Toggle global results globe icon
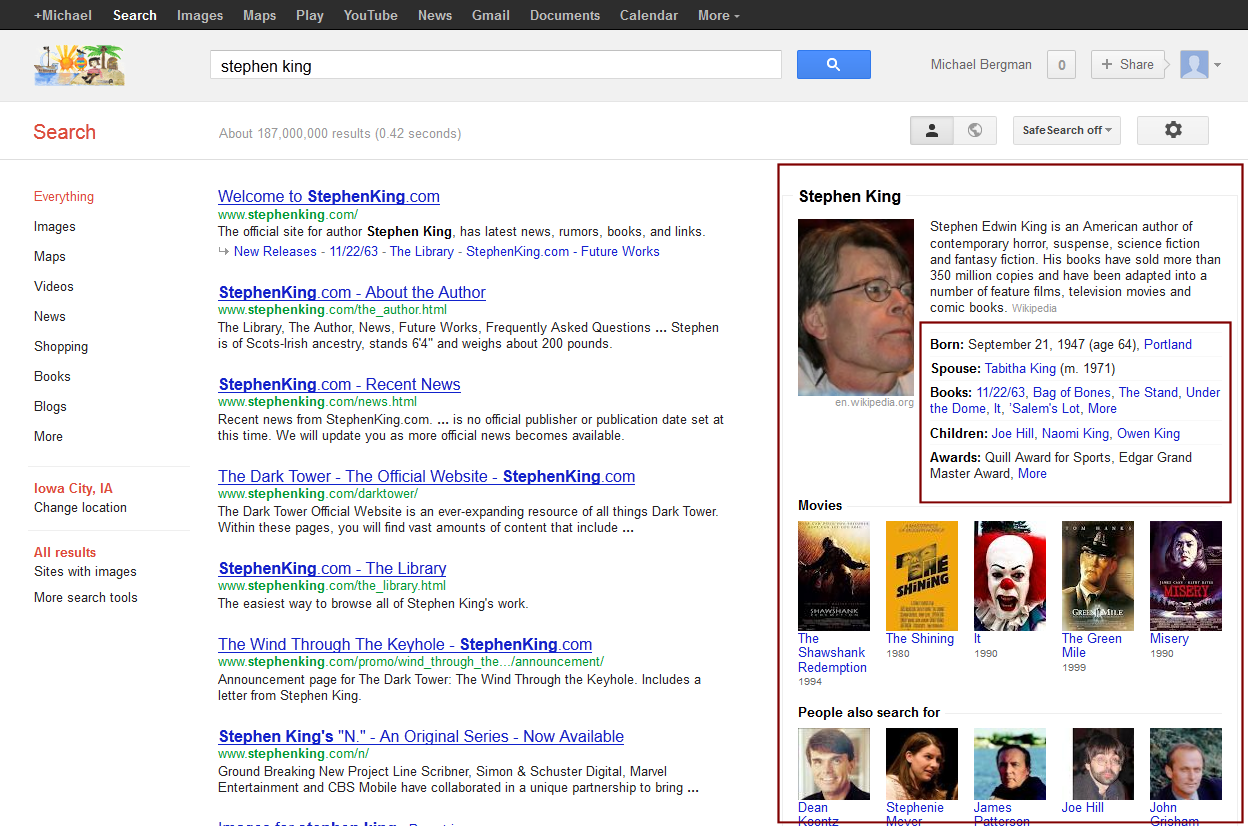This screenshot has width=1248, height=826. pos(975,130)
